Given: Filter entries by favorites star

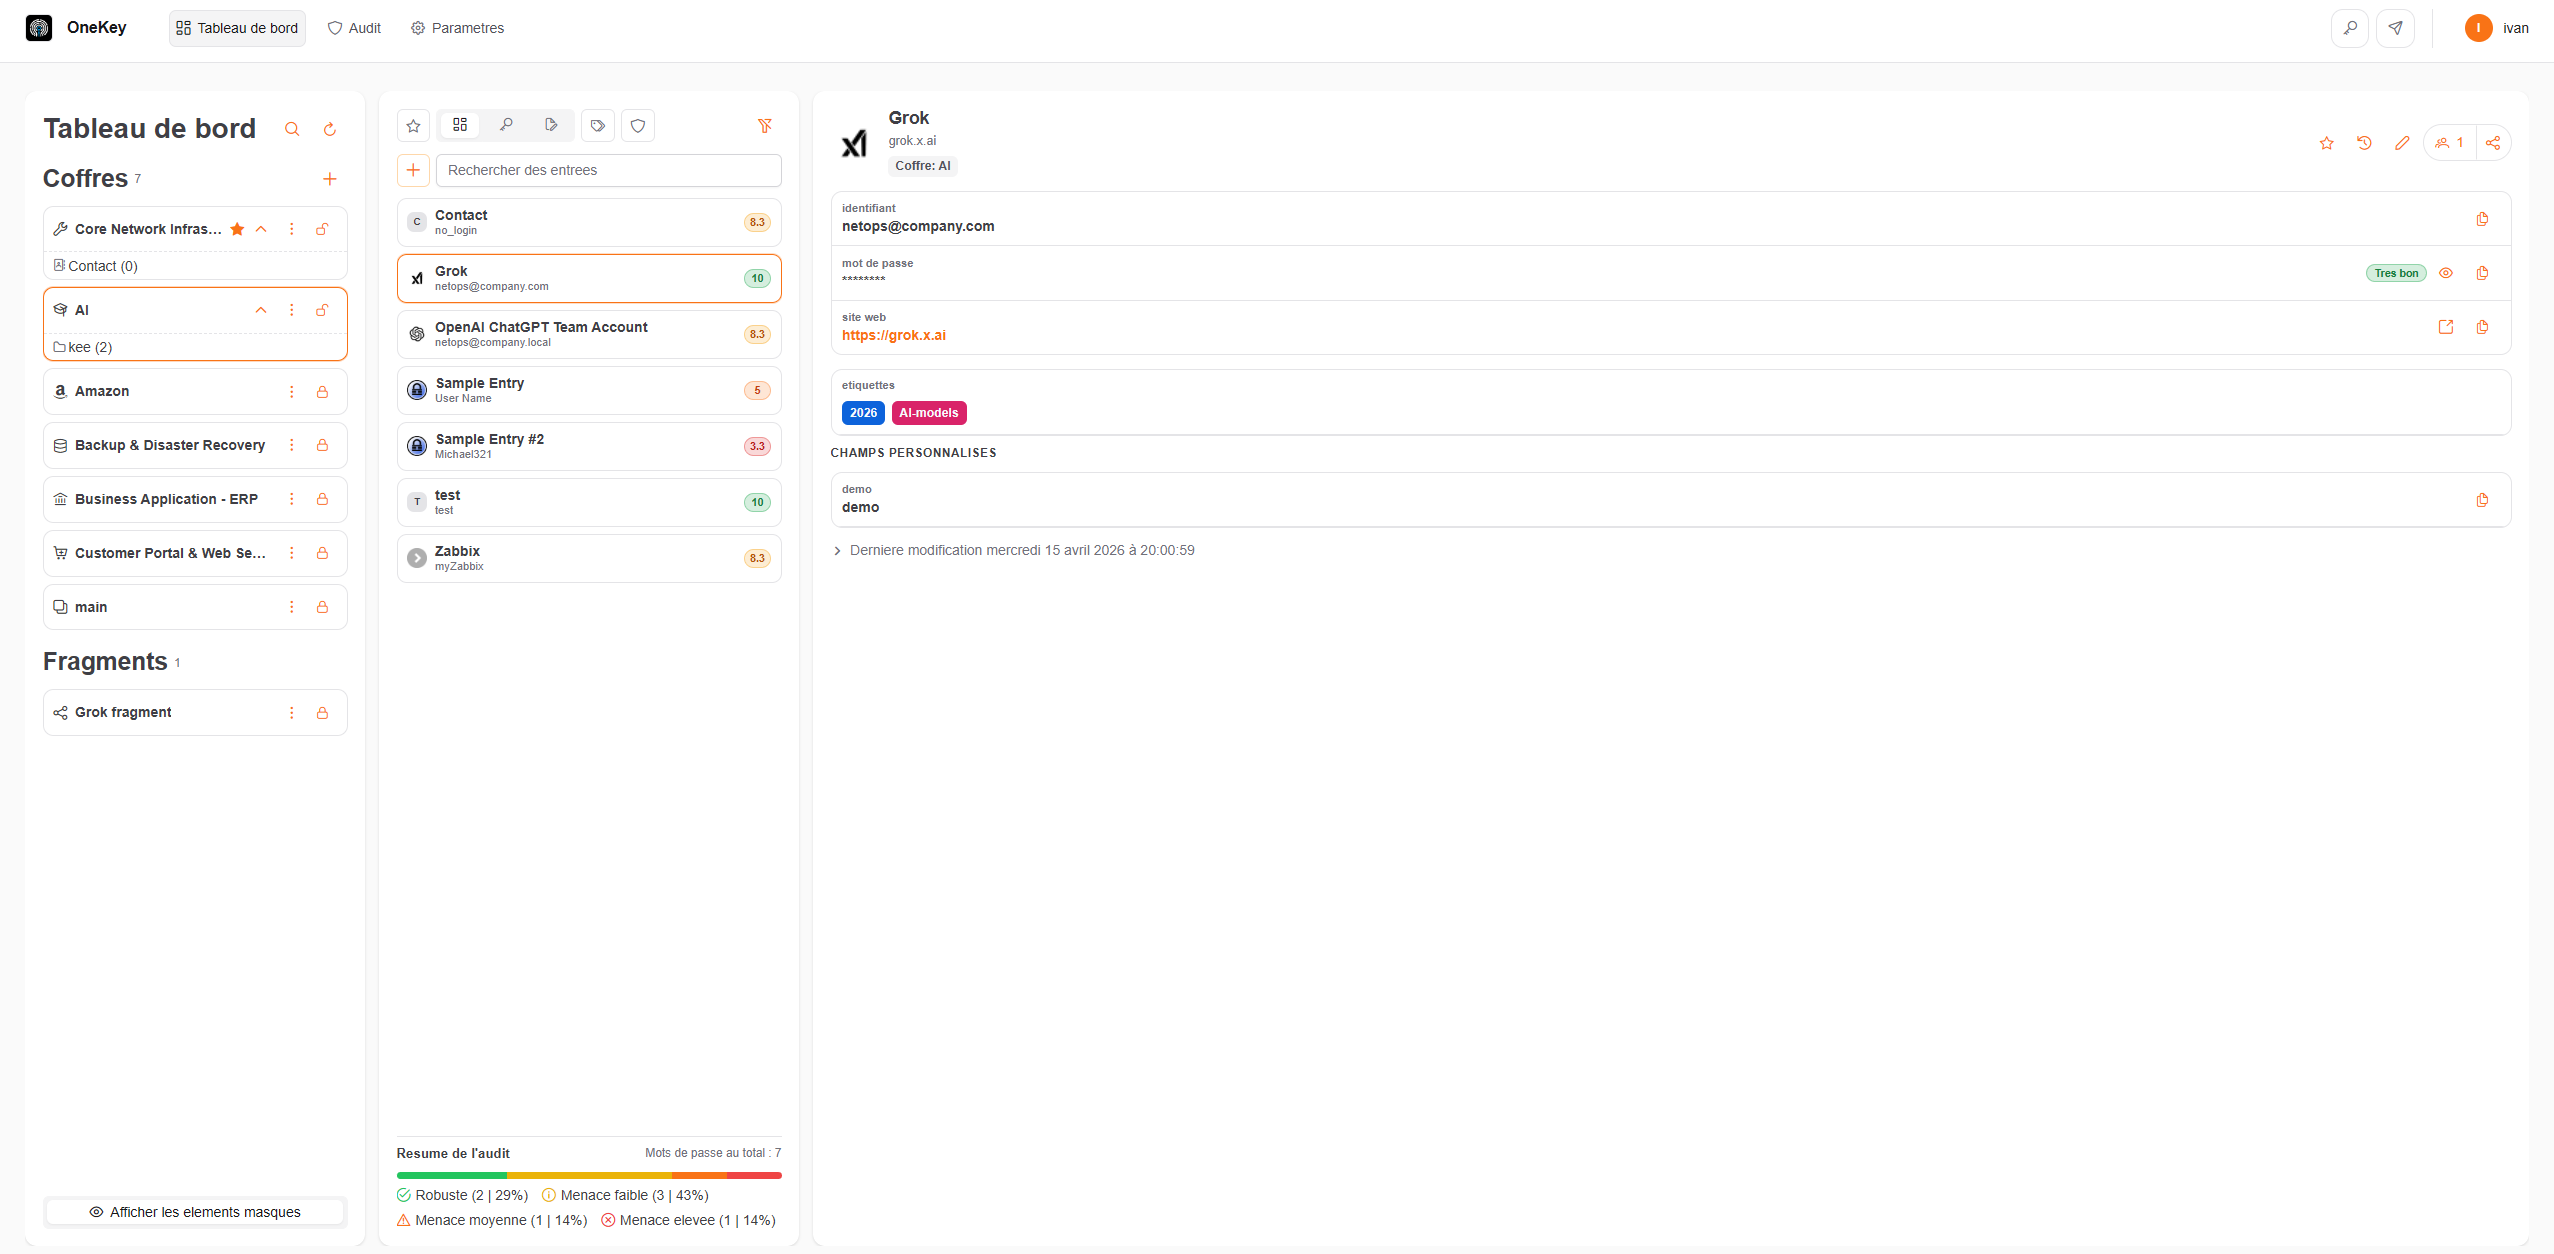Looking at the screenshot, I should point(413,126).
